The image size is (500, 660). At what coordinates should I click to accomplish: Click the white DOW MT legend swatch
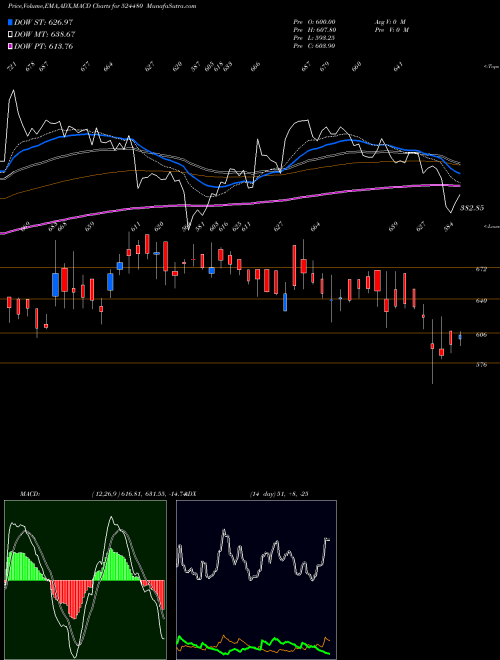[10, 34]
